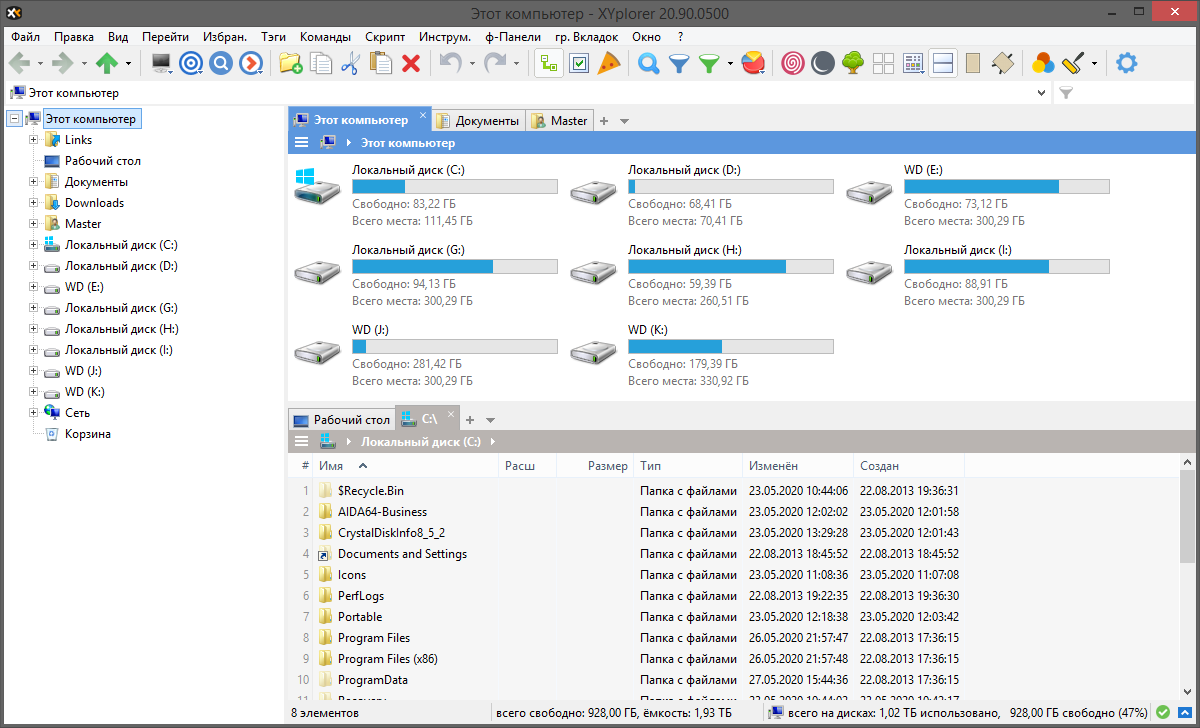This screenshot has height=728, width=1200.
Task: Expand the Documents node in tree
Action: click(33, 182)
